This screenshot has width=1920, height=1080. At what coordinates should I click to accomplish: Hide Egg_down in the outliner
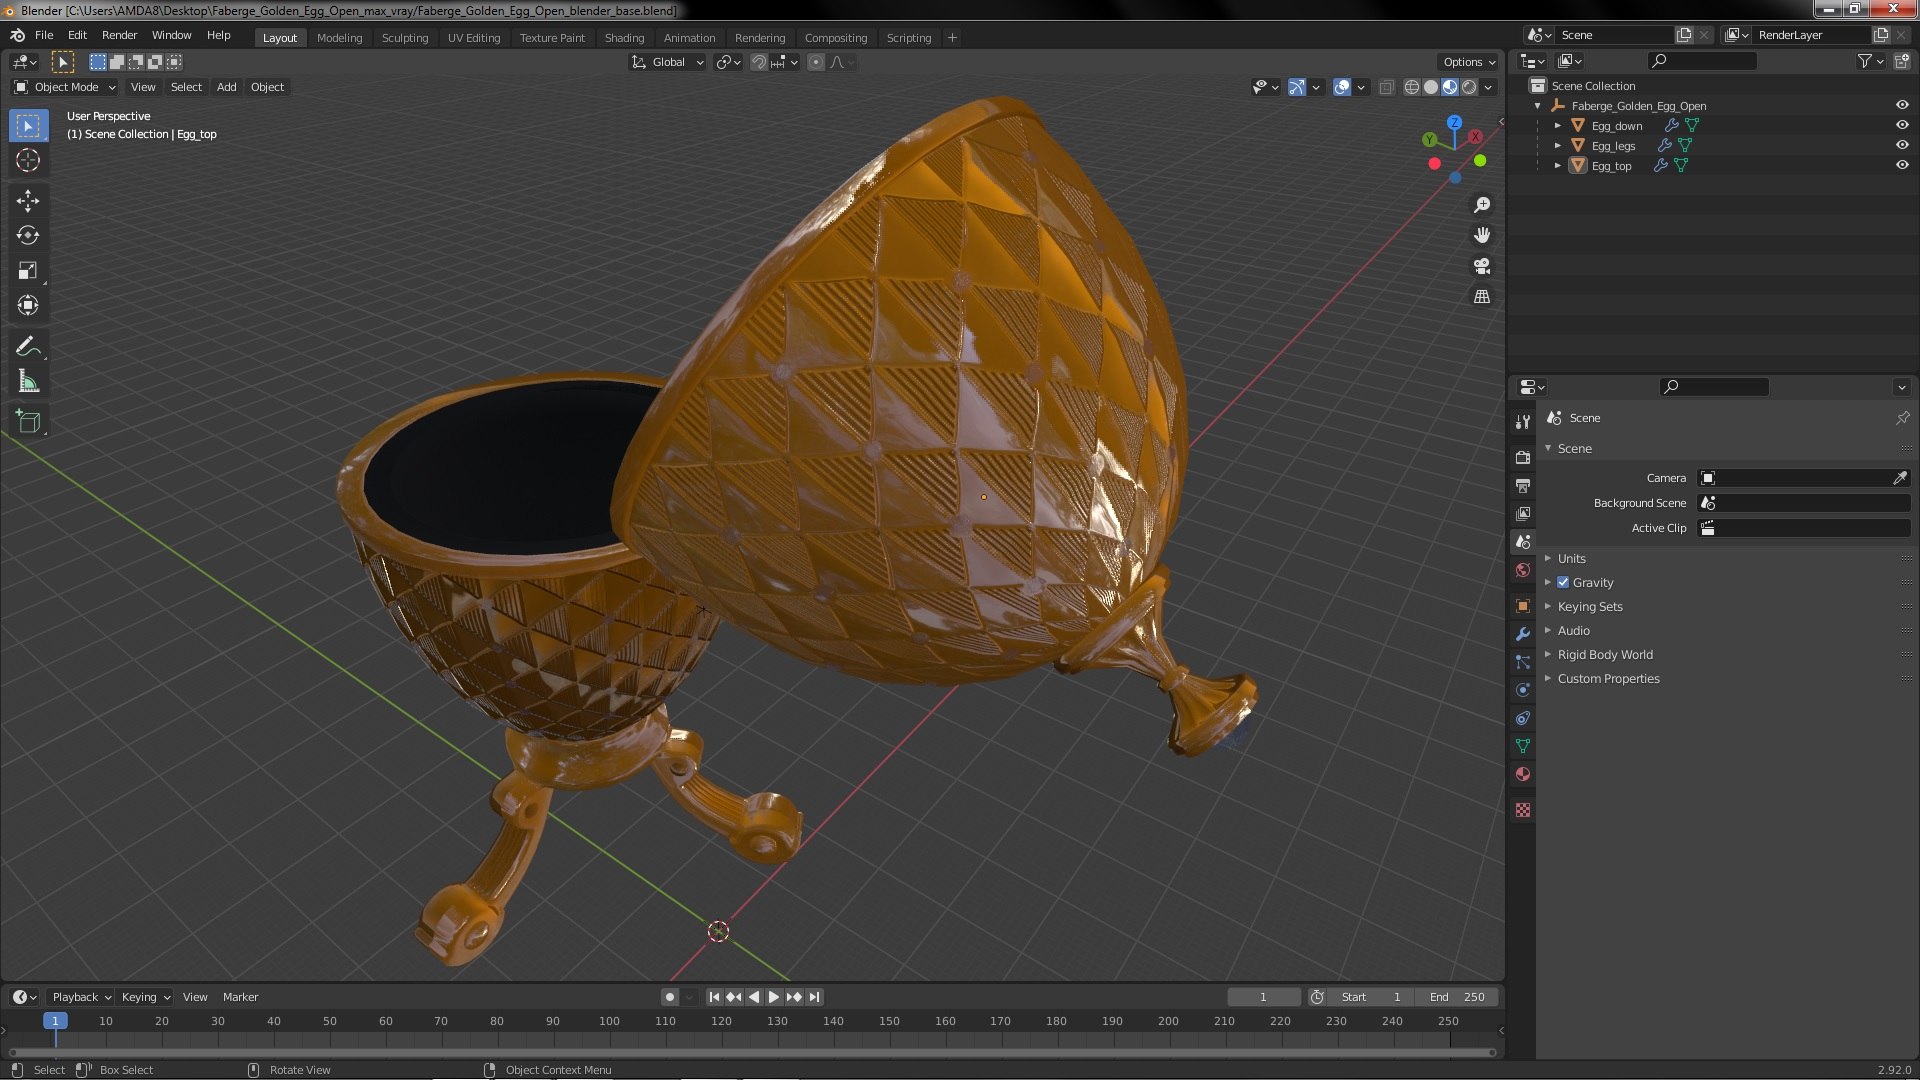tap(1901, 125)
